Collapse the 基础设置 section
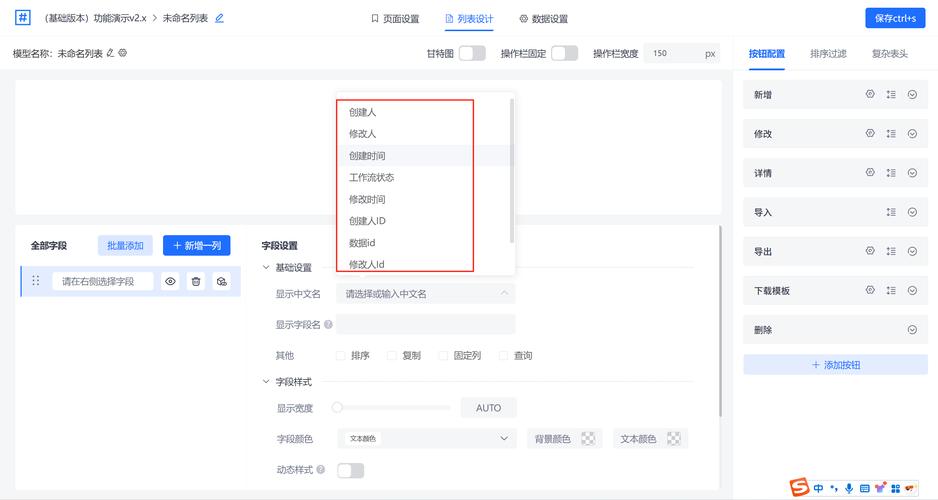 [x=266, y=267]
